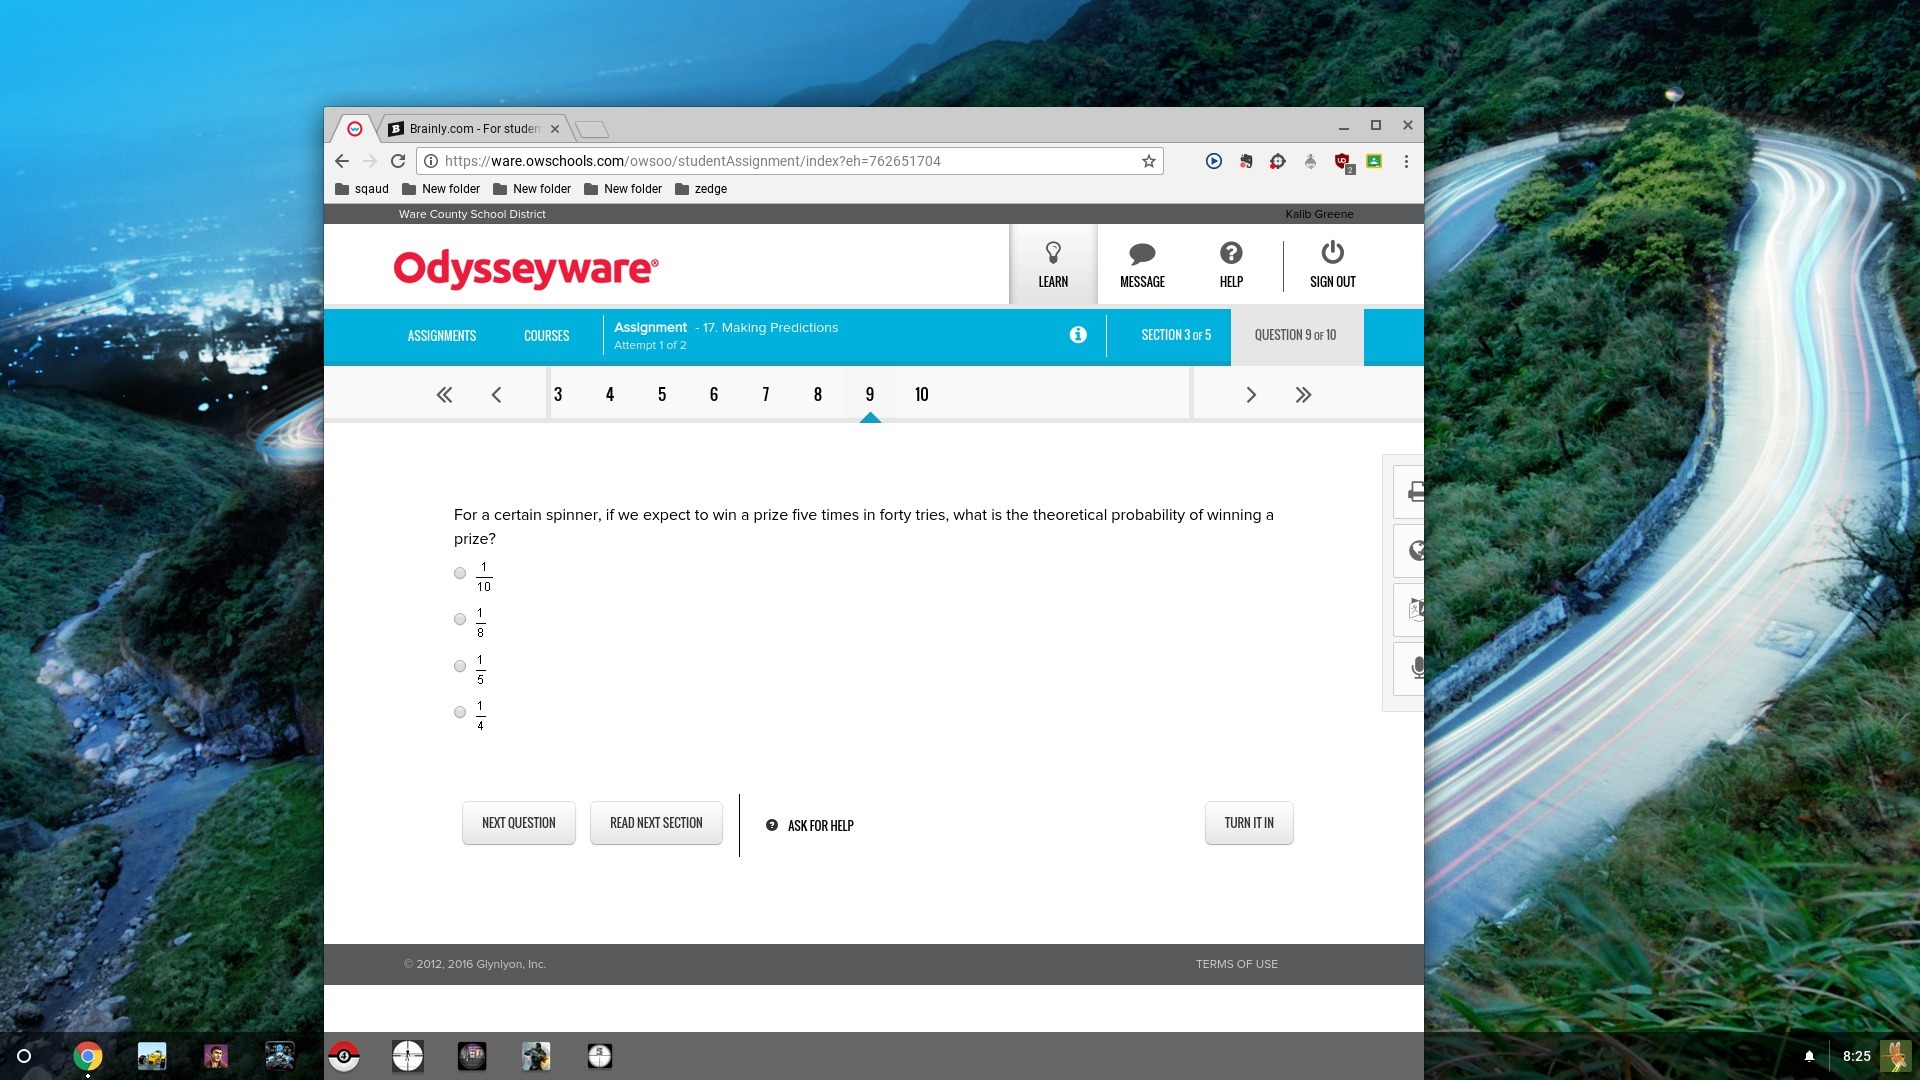Go to next question with right chevron
The width and height of the screenshot is (1920, 1080).
[x=1250, y=395]
